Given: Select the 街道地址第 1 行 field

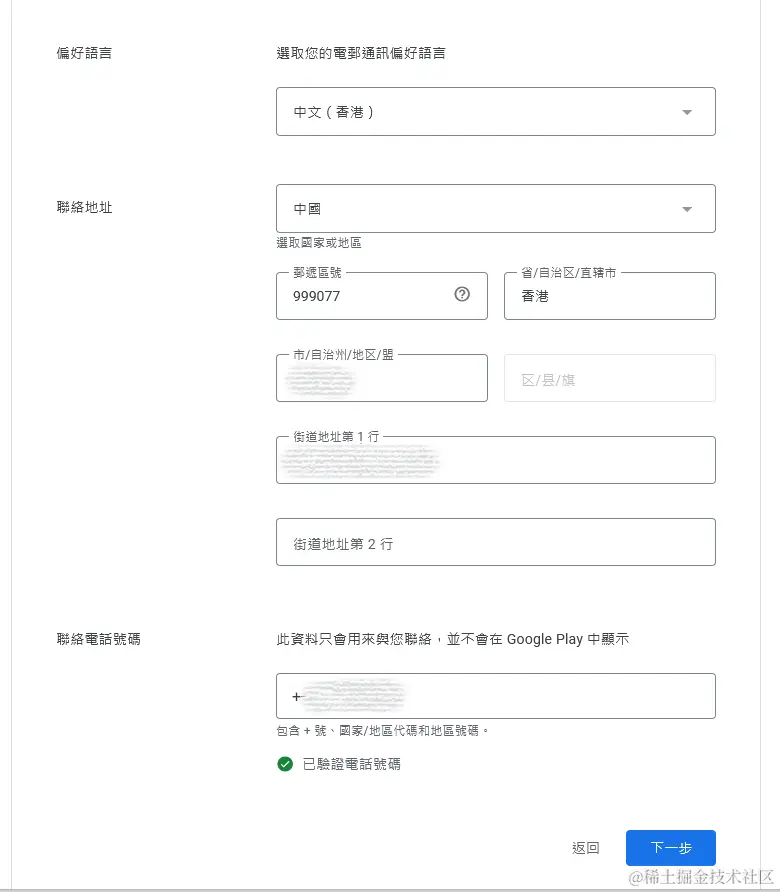Looking at the screenshot, I should pyautogui.click(x=495, y=460).
